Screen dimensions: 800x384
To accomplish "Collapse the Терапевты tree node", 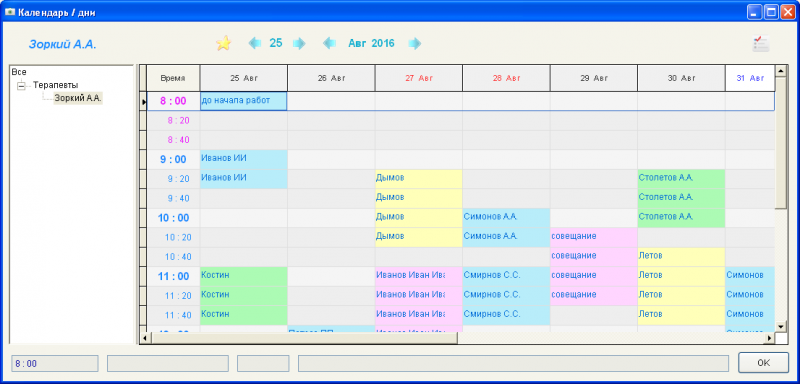I will tap(21, 85).
